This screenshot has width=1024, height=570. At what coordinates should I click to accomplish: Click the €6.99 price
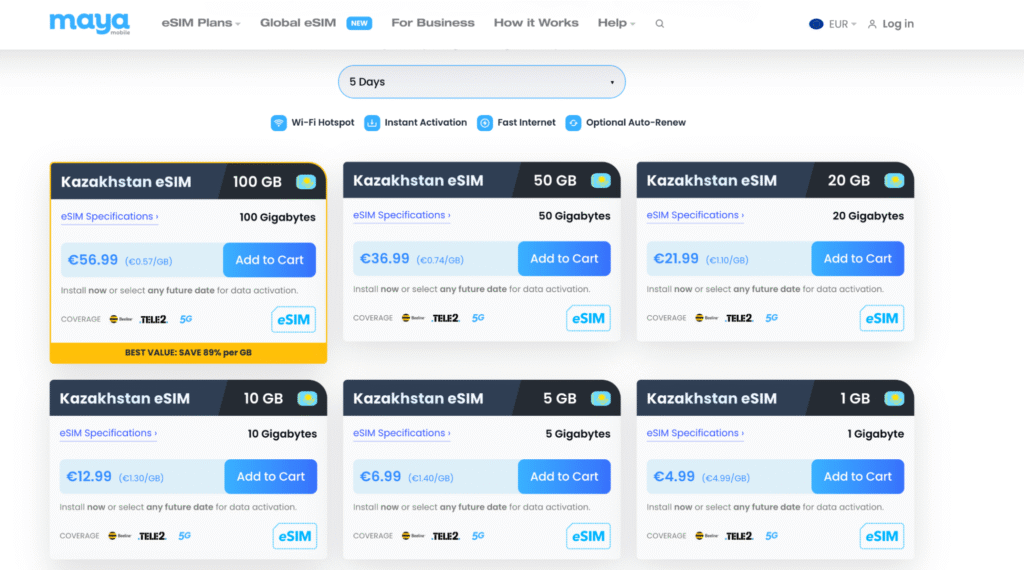pos(380,477)
